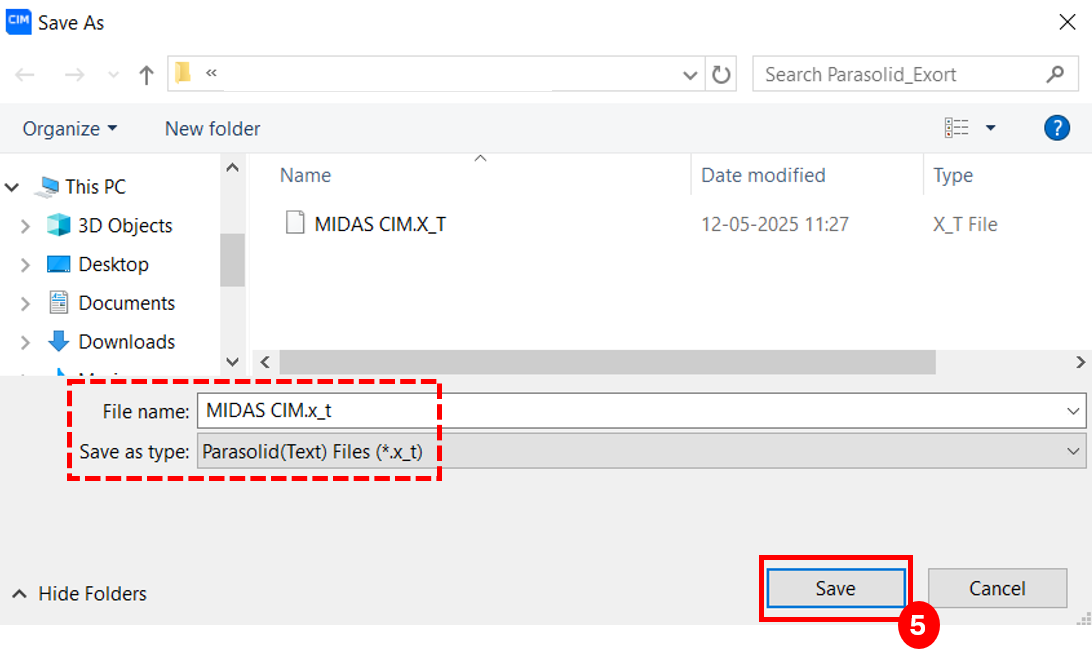
Task: Open the Organize menu
Action: tap(70, 129)
